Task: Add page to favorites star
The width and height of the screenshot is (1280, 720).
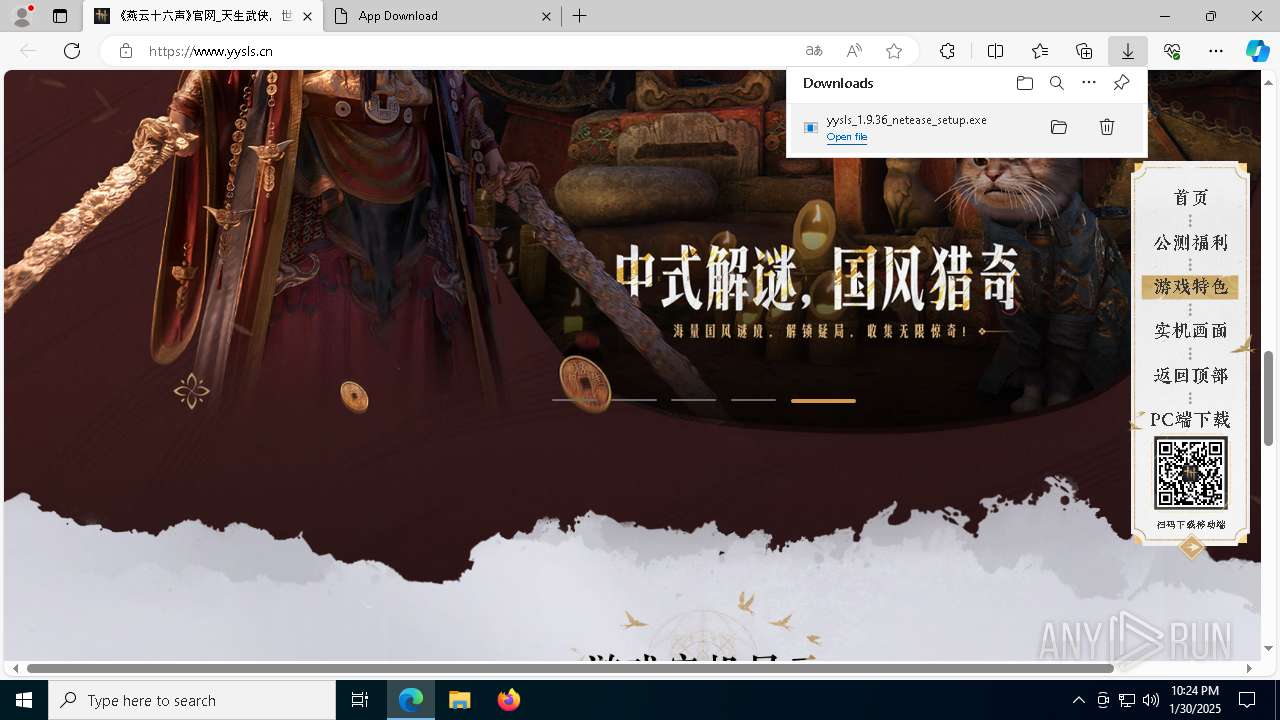Action: point(894,51)
